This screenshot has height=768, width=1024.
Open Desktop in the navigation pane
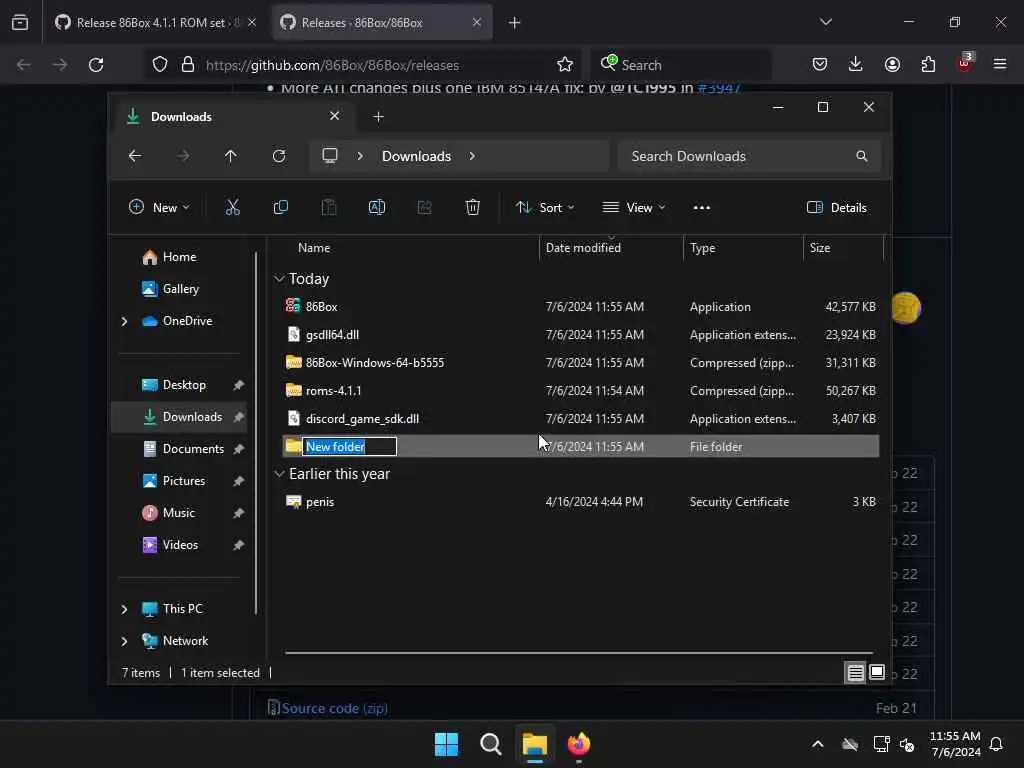[x=174, y=385]
